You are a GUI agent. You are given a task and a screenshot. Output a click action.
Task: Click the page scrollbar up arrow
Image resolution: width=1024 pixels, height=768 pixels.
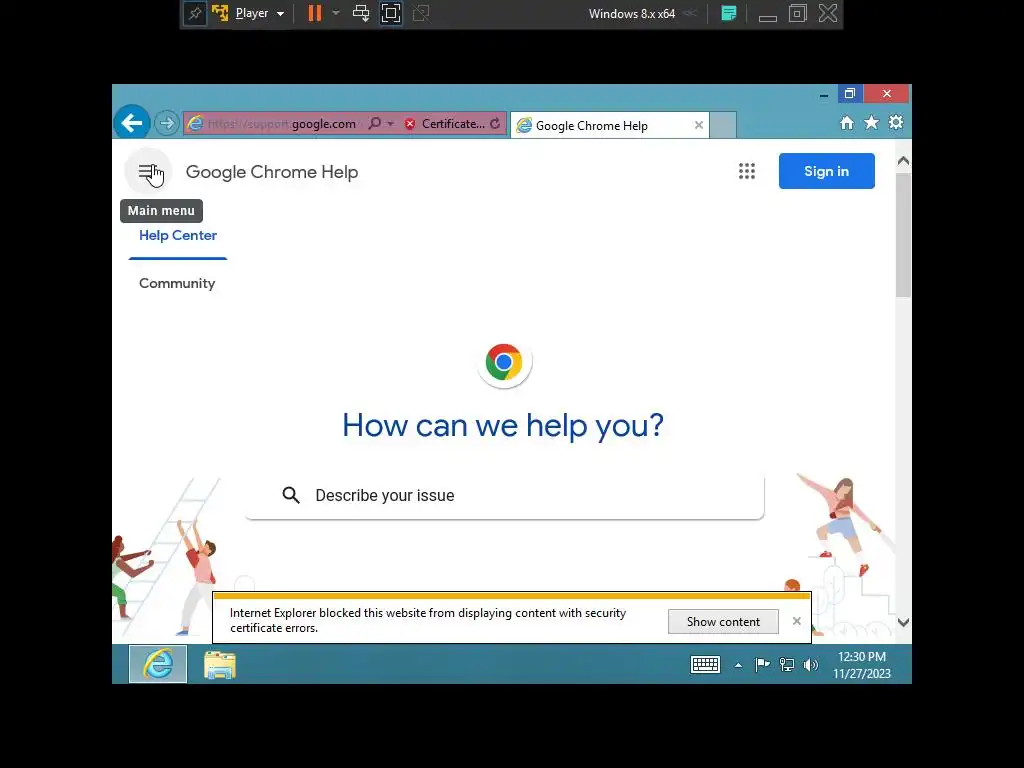[903, 161]
